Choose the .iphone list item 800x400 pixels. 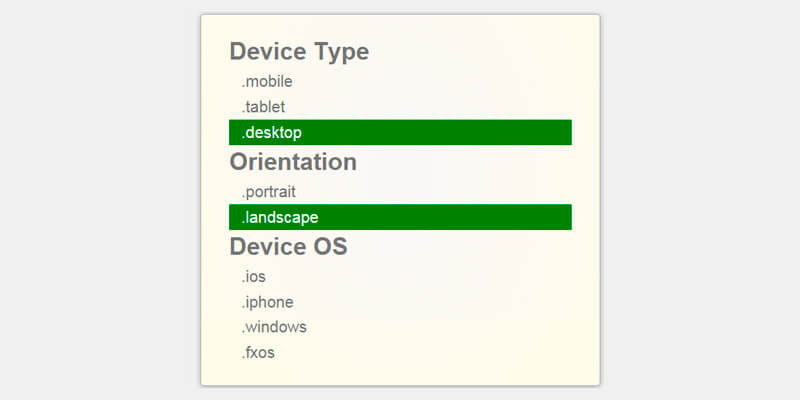[x=266, y=302]
